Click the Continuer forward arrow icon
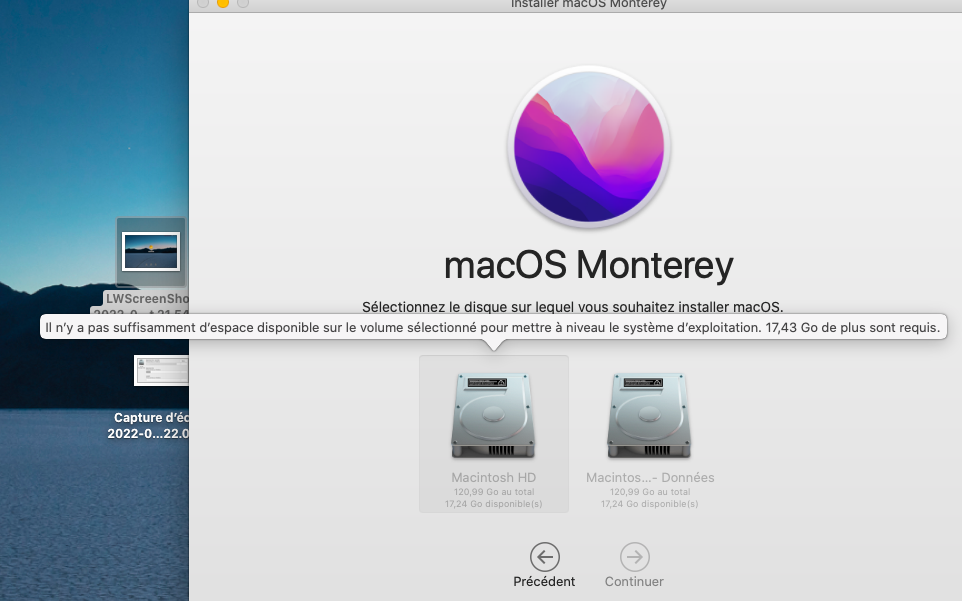Image resolution: width=962 pixels, height=601 pixels. (634, 557)
